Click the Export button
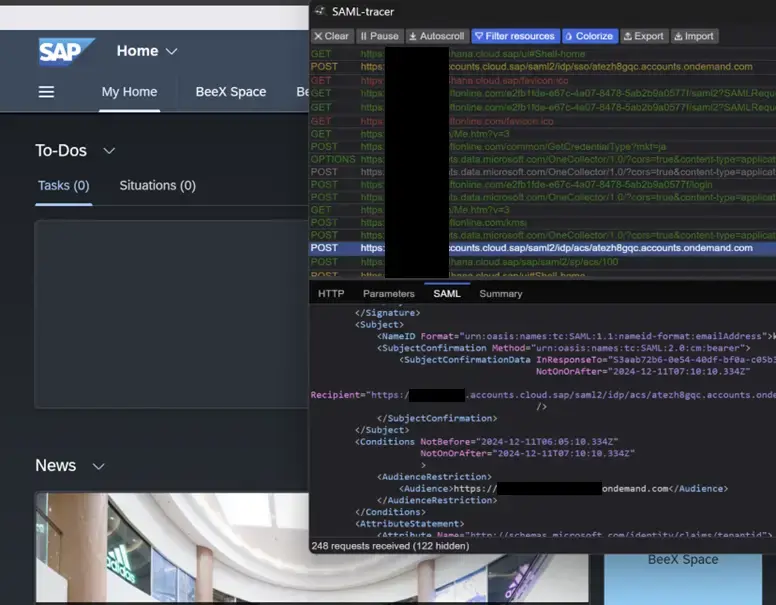Viewport: 776px width, 605px height. pos(644,36)
